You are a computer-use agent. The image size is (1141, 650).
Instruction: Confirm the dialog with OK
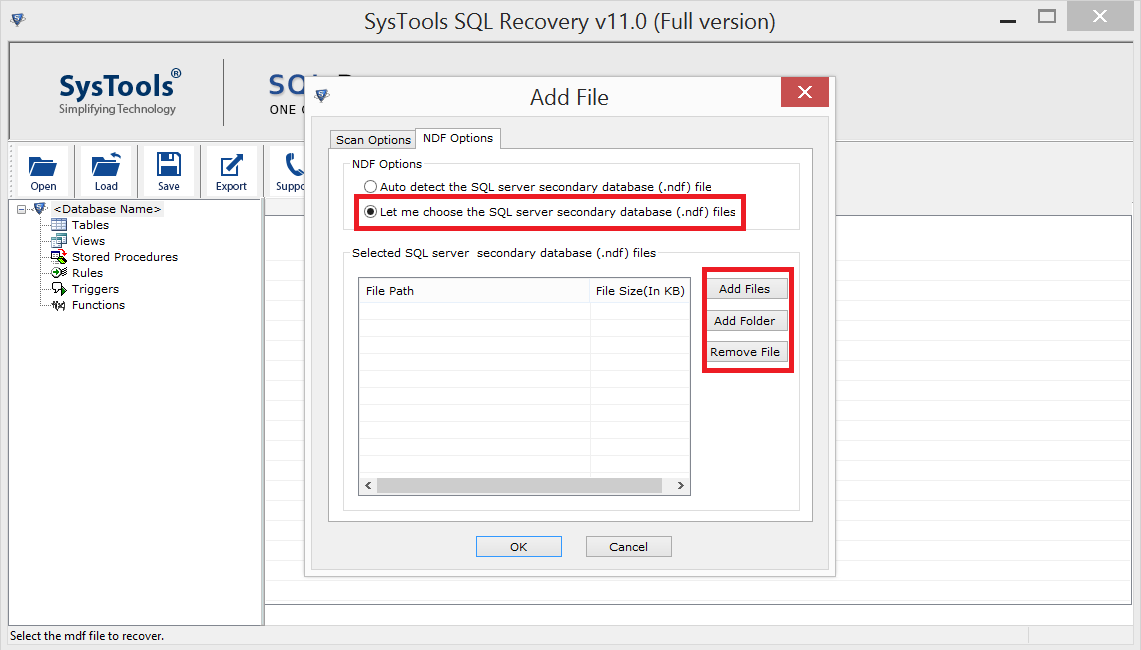(x=519, y=547)
